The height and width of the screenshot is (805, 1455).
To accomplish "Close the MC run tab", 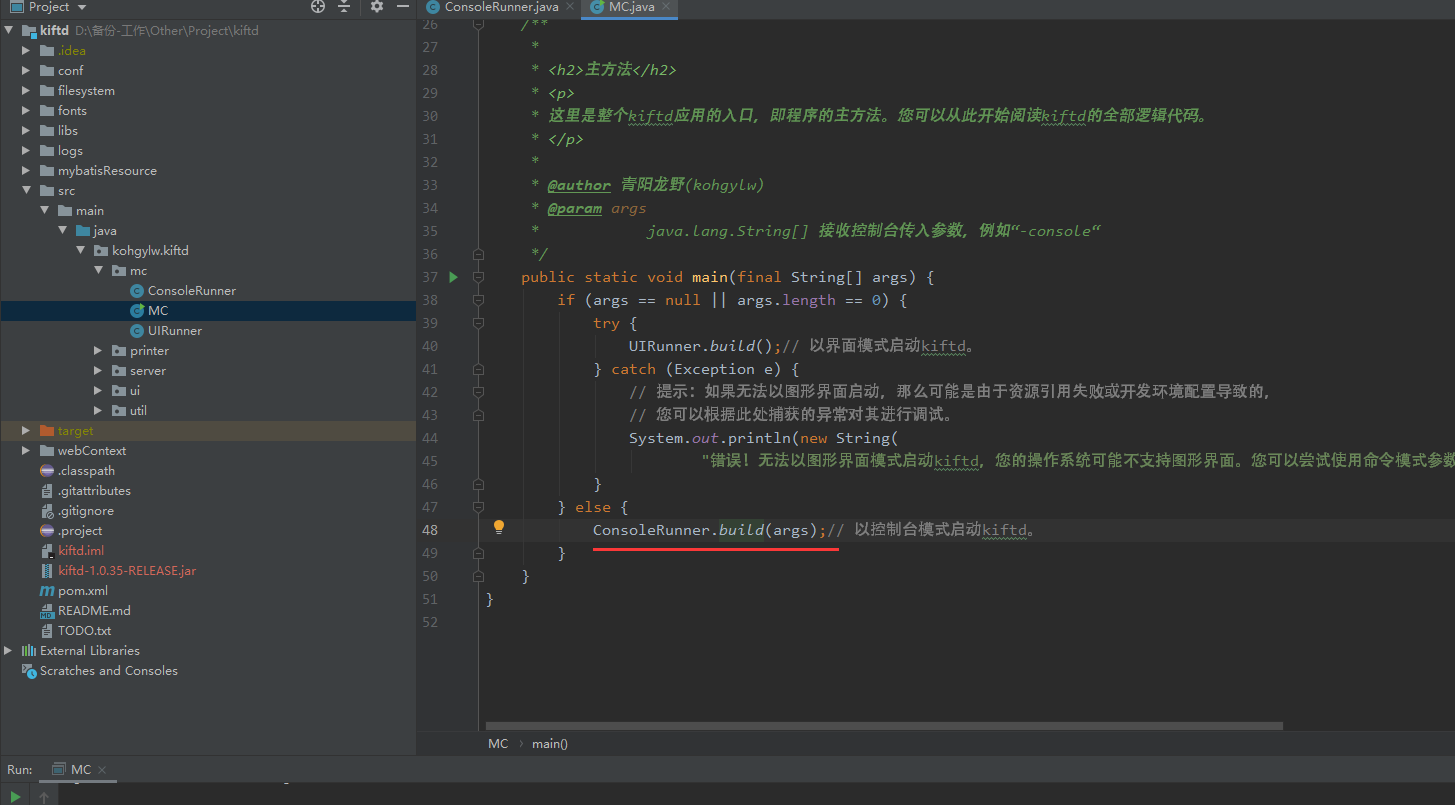I will [x=101, y=770].
